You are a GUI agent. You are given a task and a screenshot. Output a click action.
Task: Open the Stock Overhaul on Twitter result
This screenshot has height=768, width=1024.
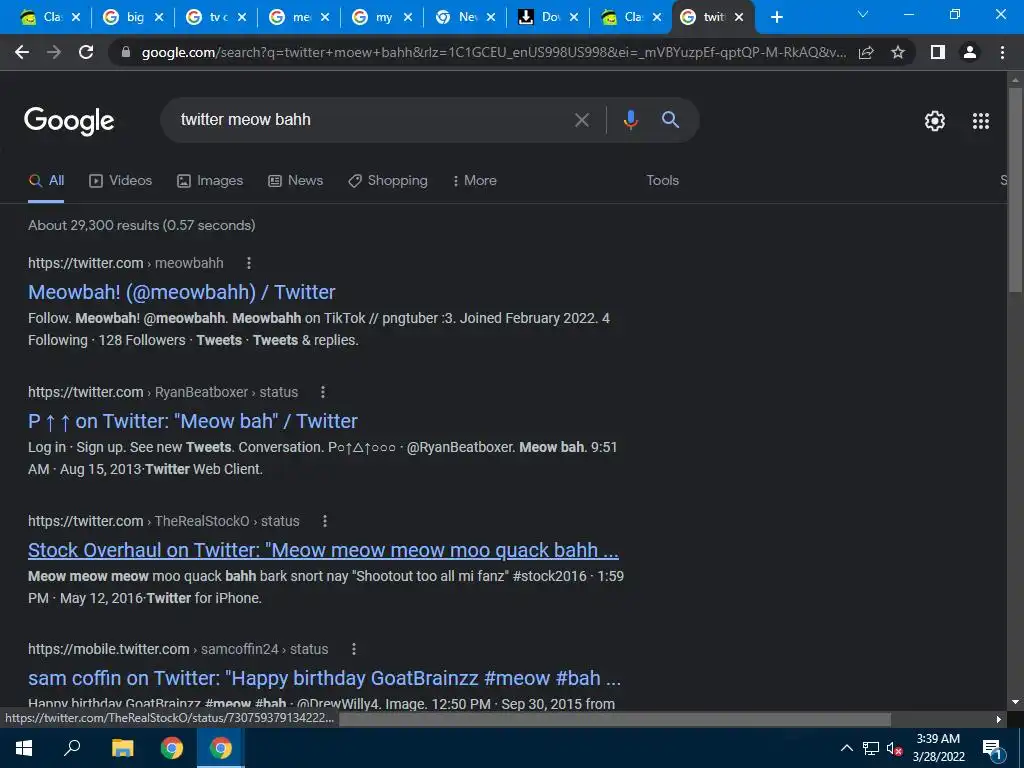tap(323, 551)
